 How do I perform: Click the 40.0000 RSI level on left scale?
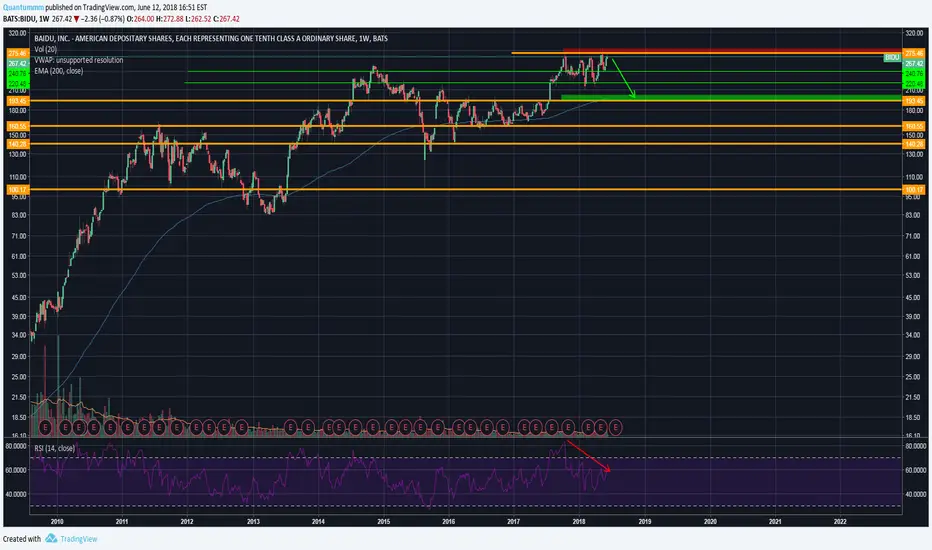pyautogui.click(x=16, y=494)
